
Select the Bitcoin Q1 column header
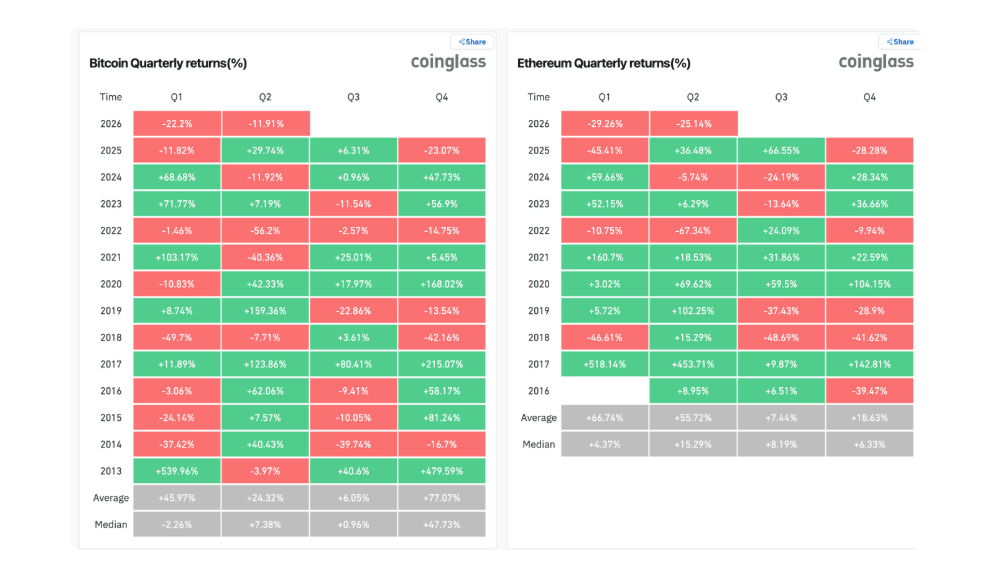pos(176,97)
